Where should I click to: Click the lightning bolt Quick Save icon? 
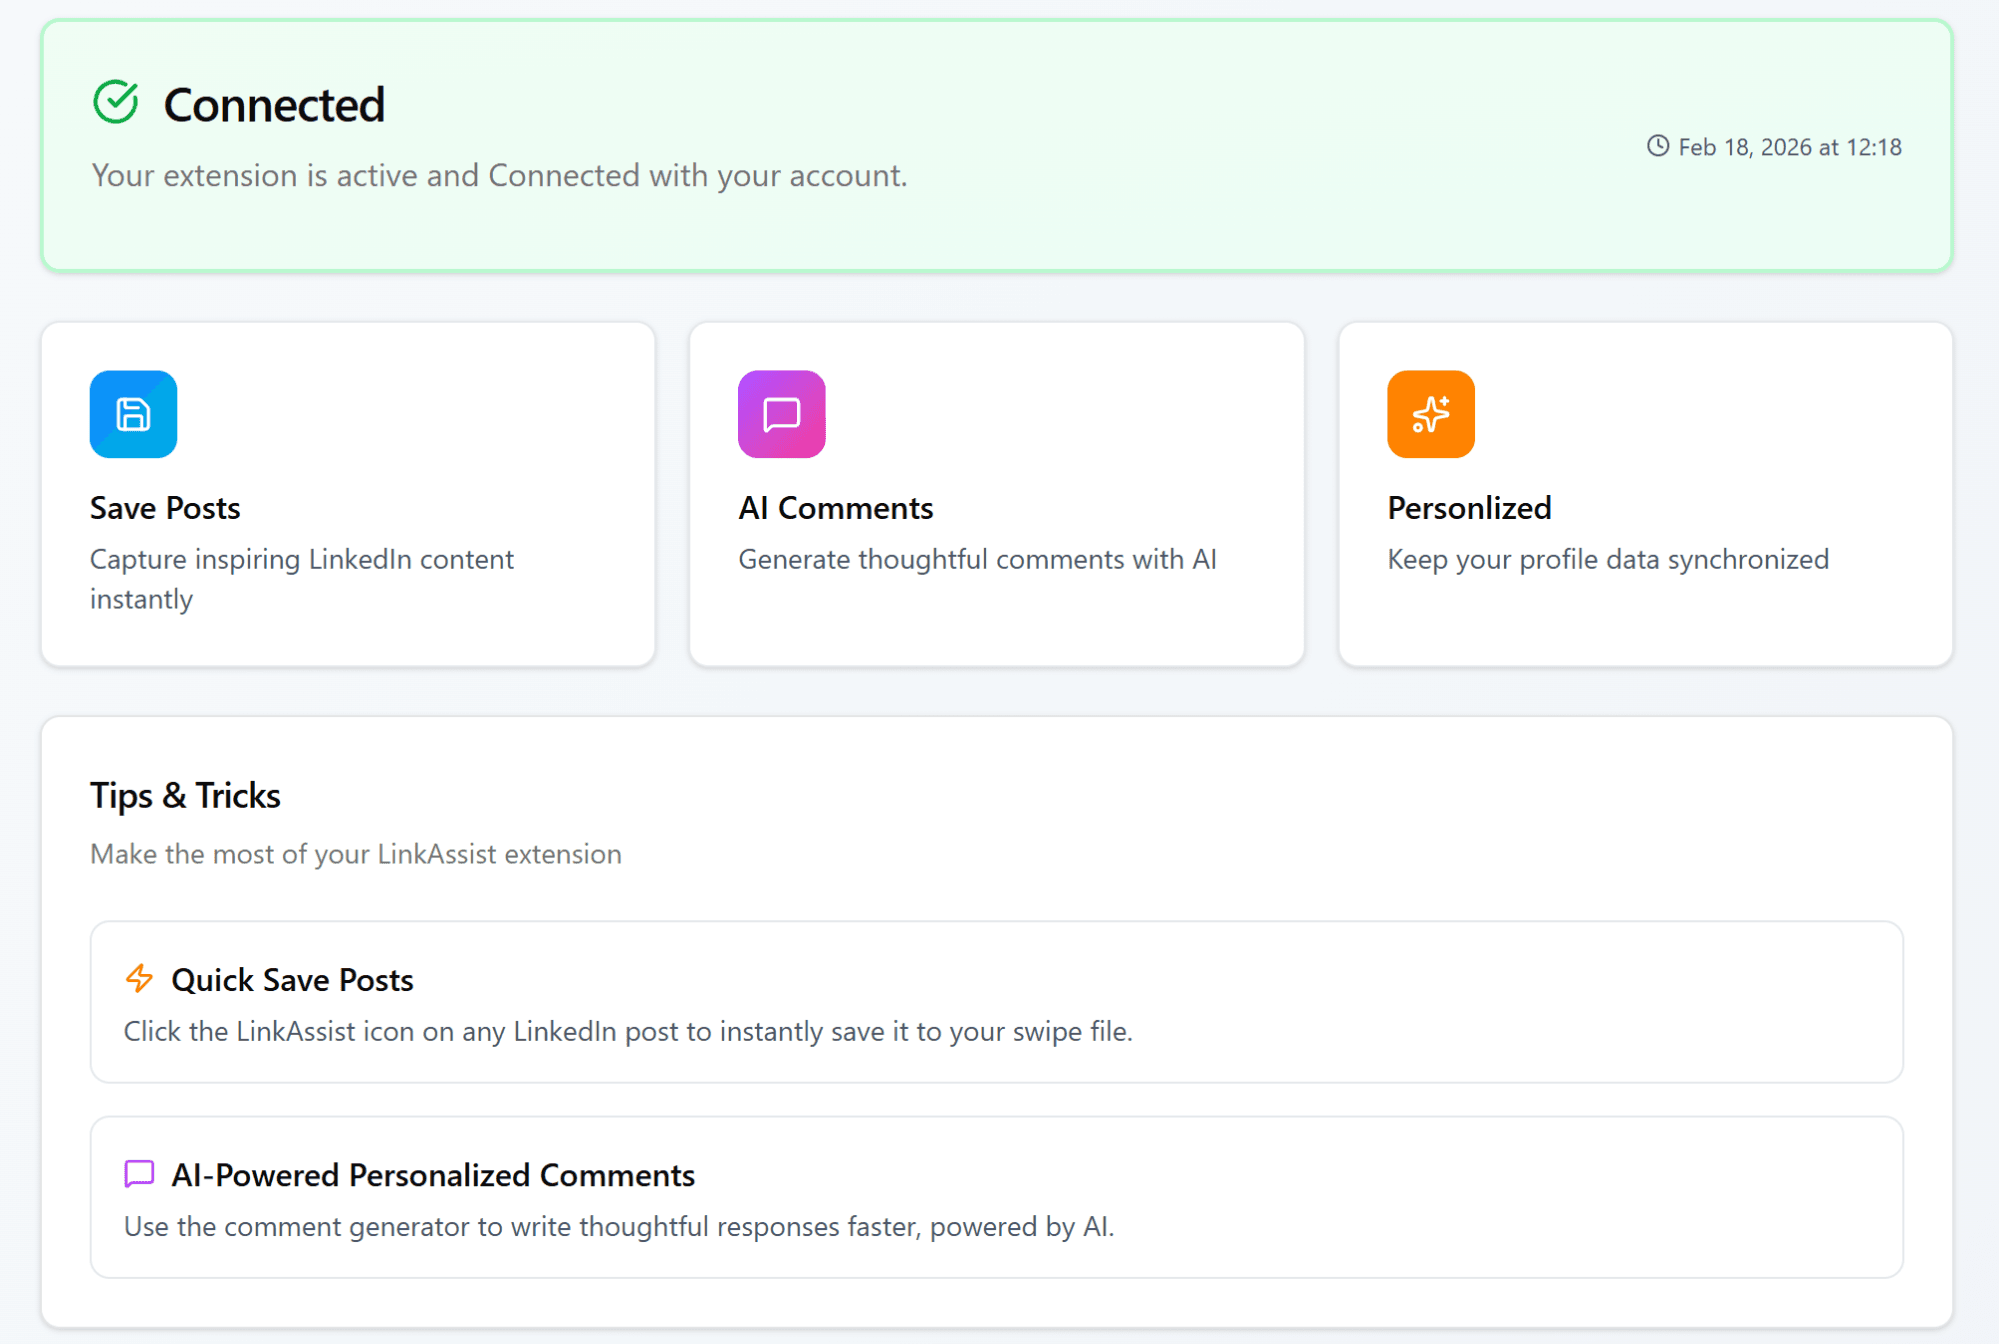[x=139, y=978]
